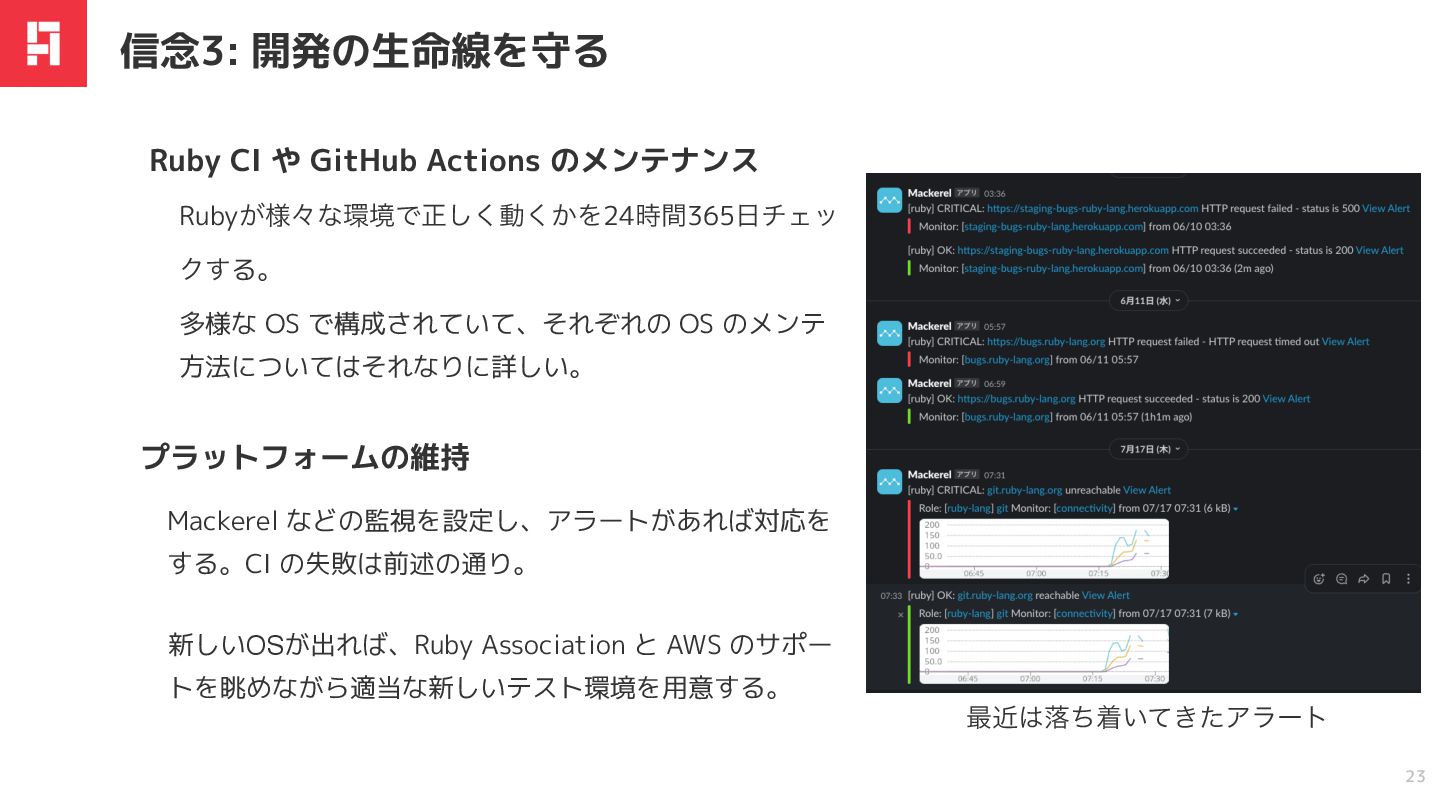Reply in thread from the hover toolbar
The image size is (1440, 810).
[1341, 578]
